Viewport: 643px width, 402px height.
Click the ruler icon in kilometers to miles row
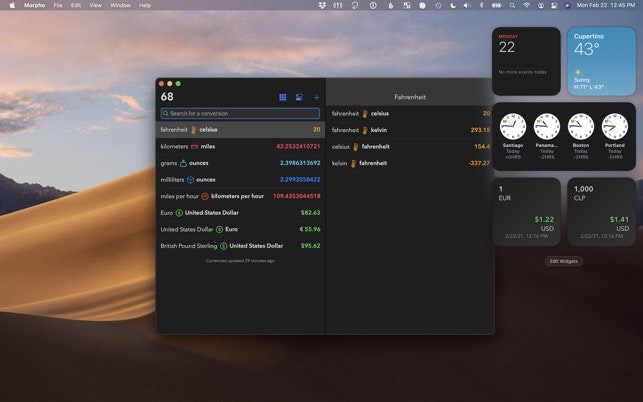[x=194, y=146]
